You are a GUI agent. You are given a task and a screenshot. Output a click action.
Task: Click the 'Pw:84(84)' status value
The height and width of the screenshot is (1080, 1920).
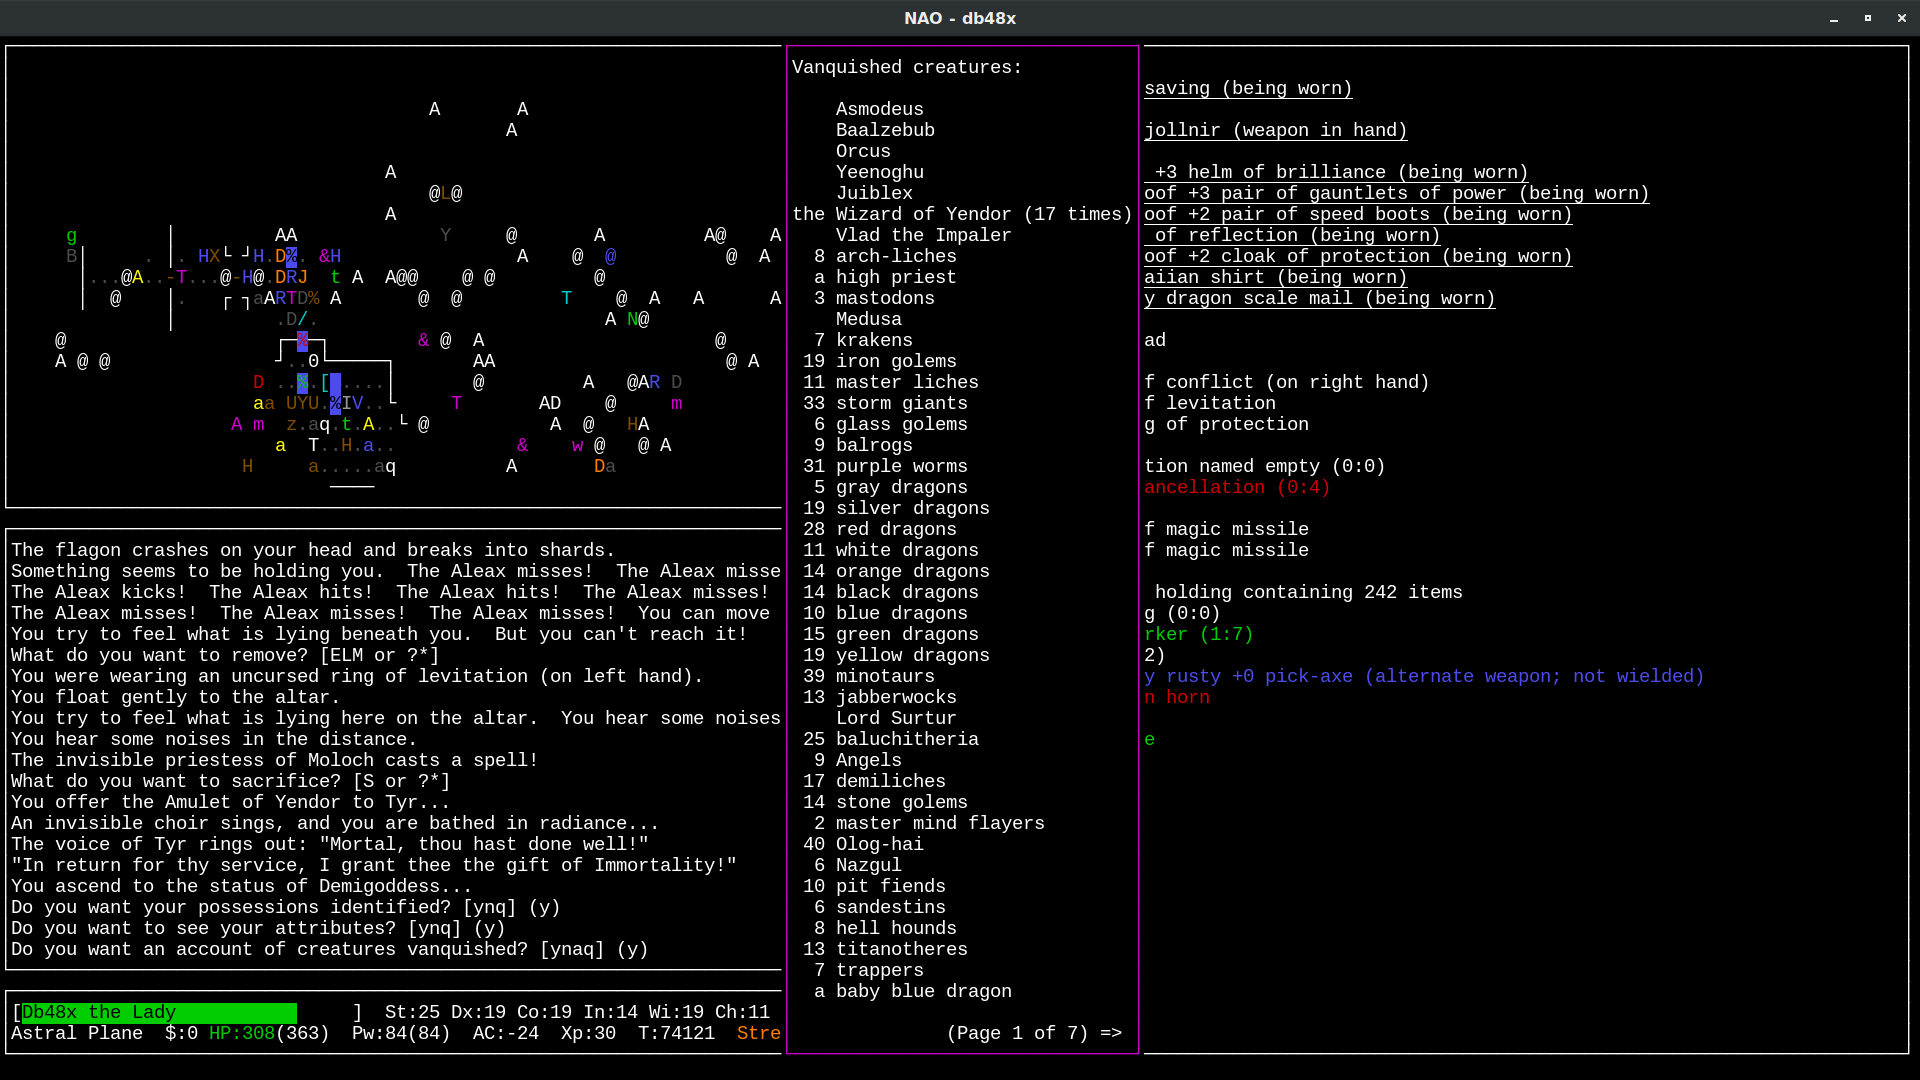click(401, 1033)
